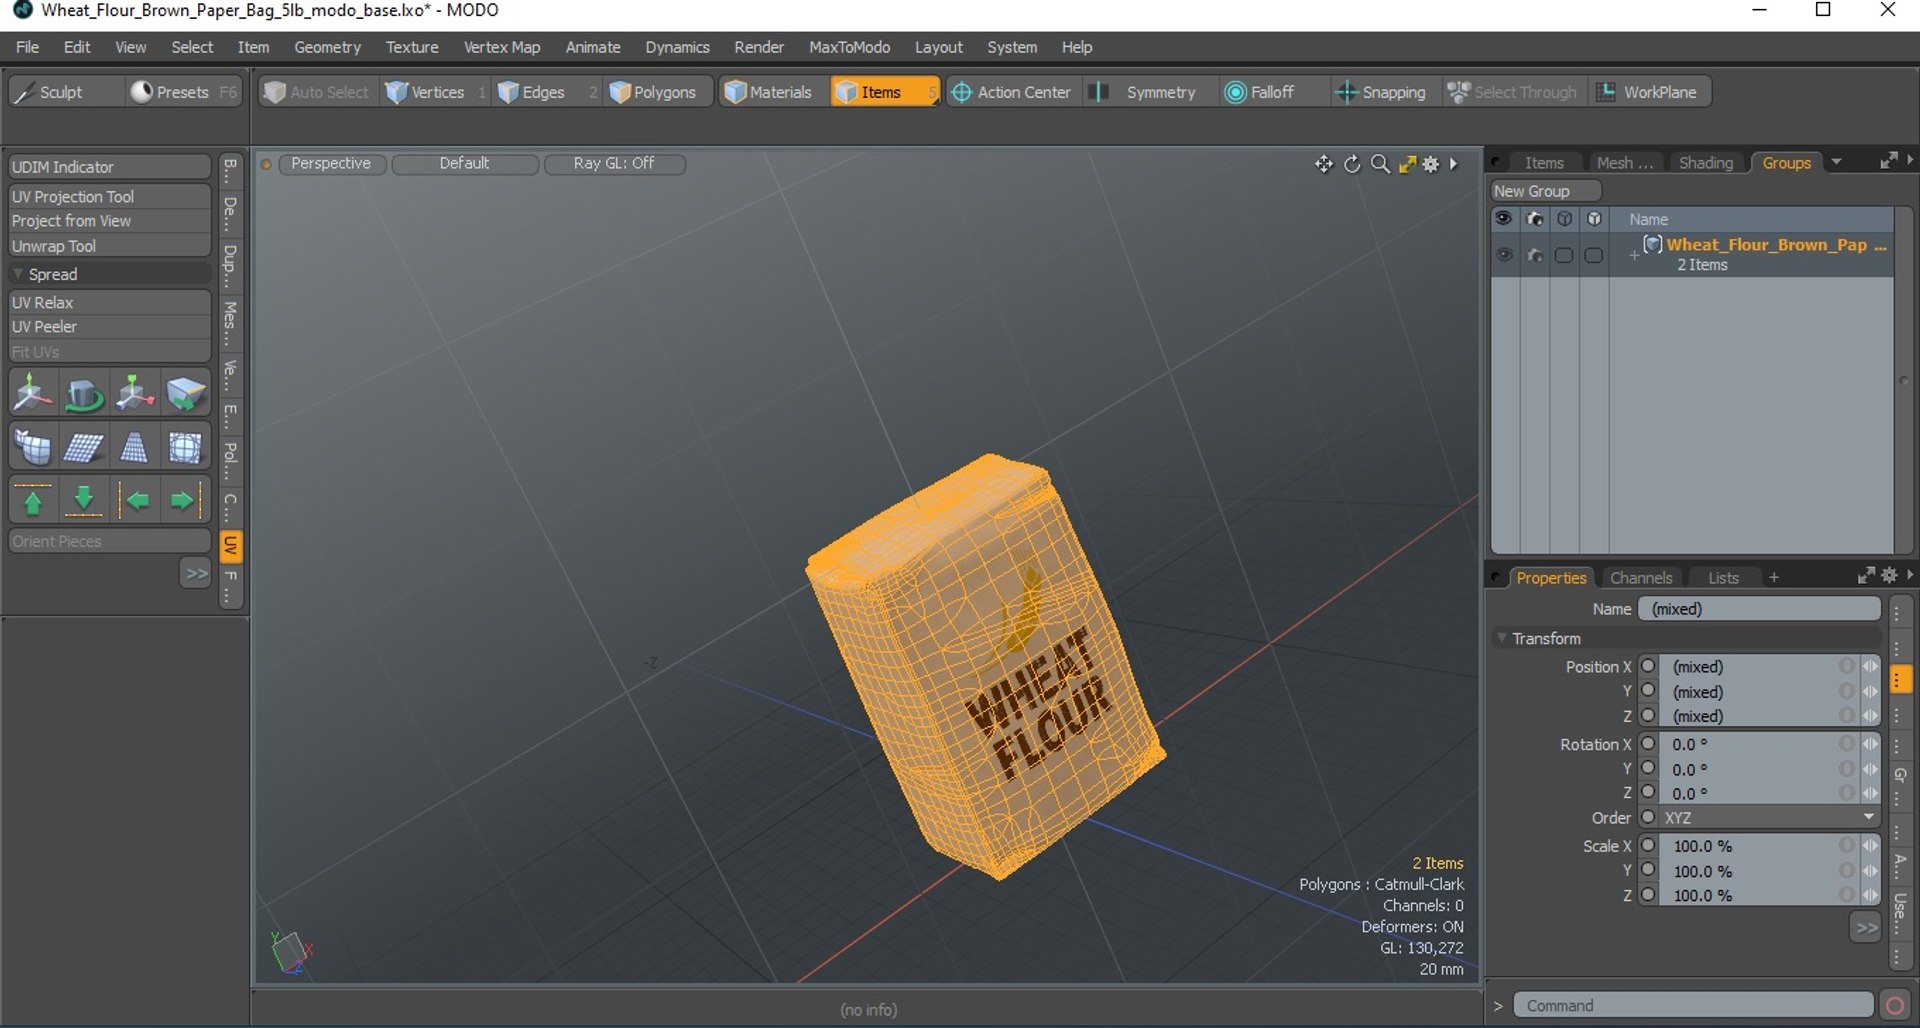Image resolution: width=1920 pixels, height=1028 pixels.
Task: Switch to the Shading tab
Action: (x=1705, y=163)
